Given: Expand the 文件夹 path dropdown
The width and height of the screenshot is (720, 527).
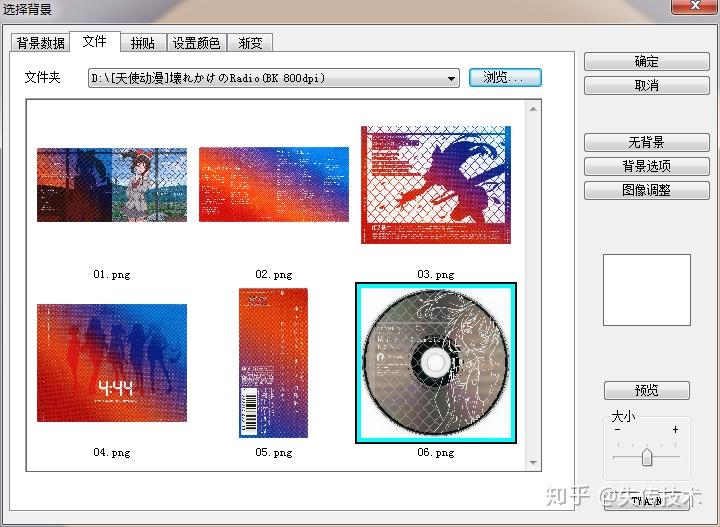Looking at the screenshot, I should point(451,78).
